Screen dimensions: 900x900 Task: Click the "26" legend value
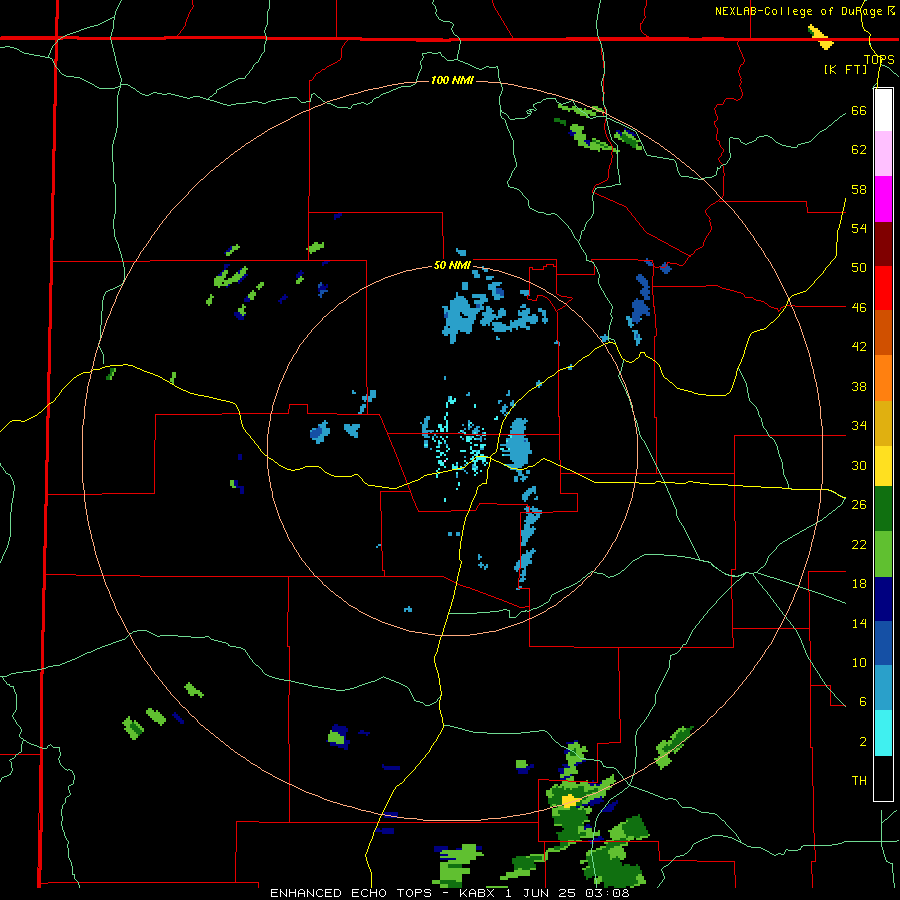click(859, 505)
